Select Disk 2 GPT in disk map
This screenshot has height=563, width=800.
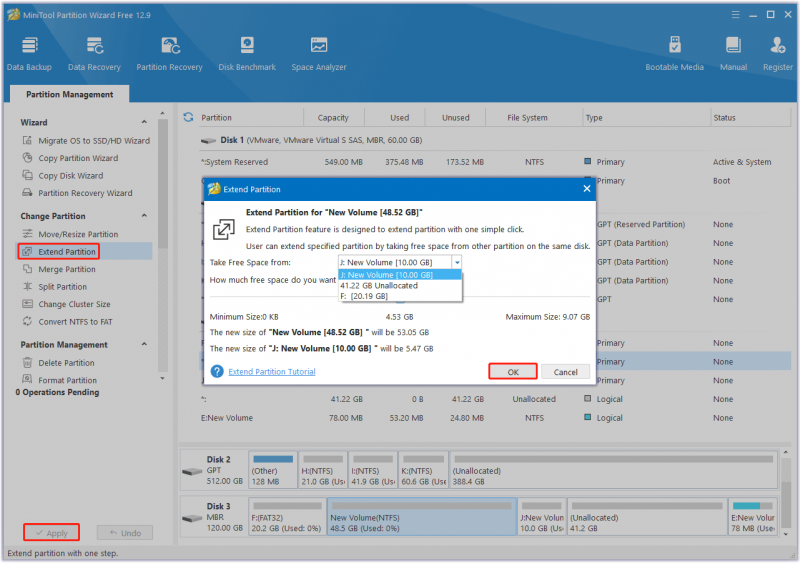click(214, 470)
